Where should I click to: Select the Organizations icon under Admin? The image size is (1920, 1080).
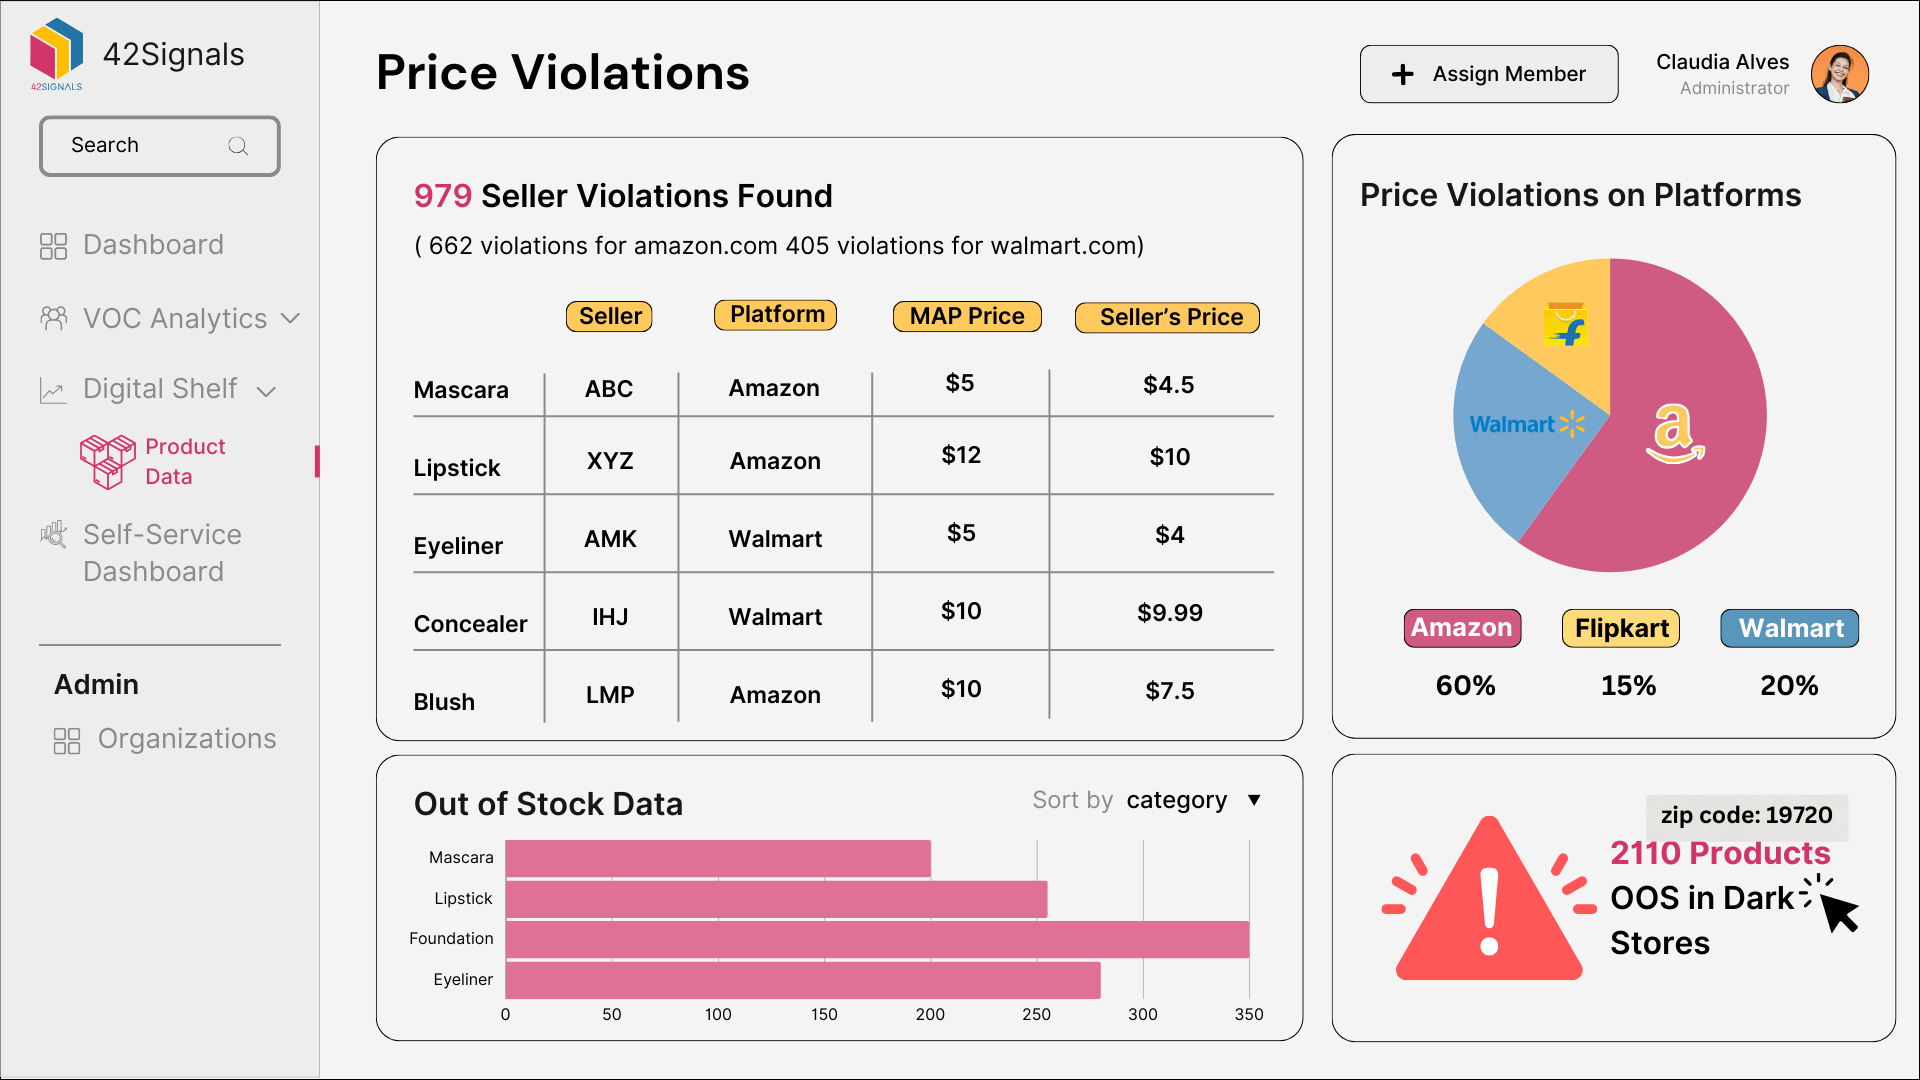coord(67,740)
